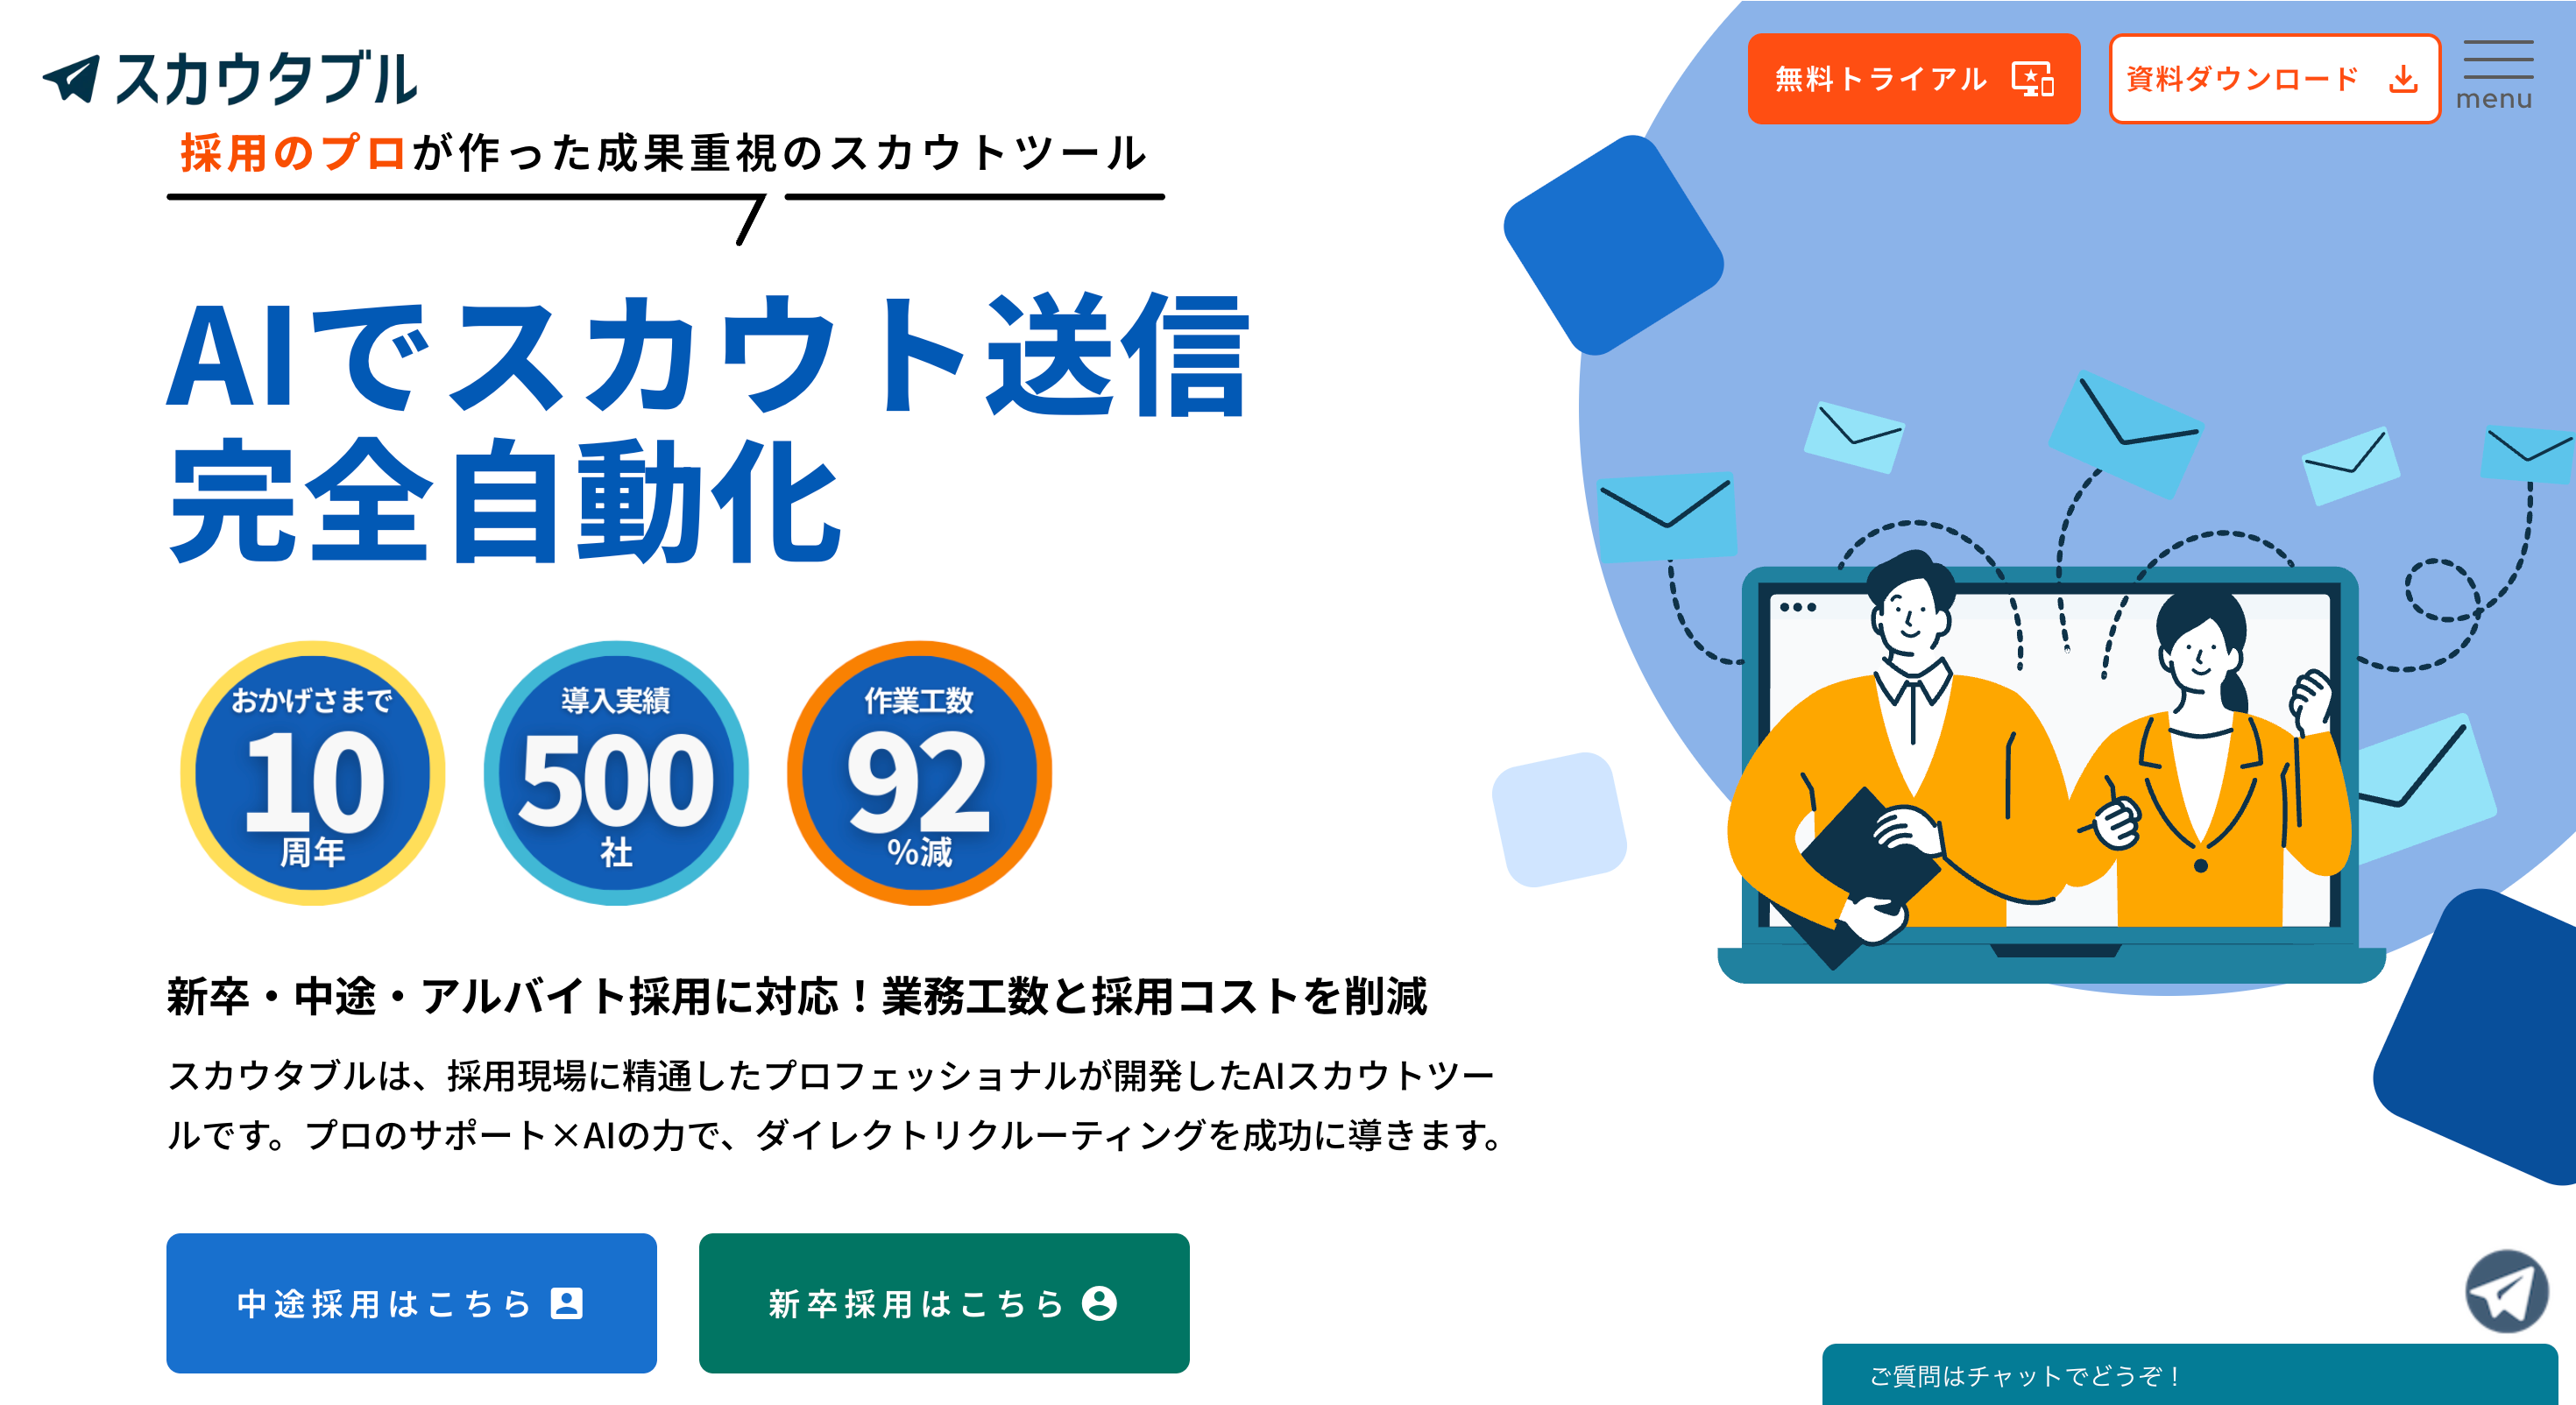Click the ID card icon in 中途採用 button
2576x1405 pixels.
[x=567, y=1303]
